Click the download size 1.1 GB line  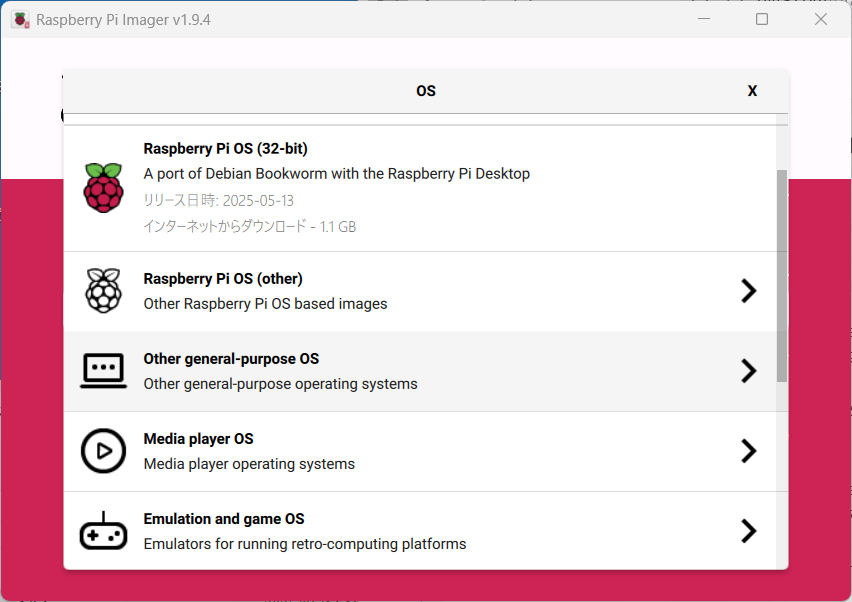click(249, 227)
